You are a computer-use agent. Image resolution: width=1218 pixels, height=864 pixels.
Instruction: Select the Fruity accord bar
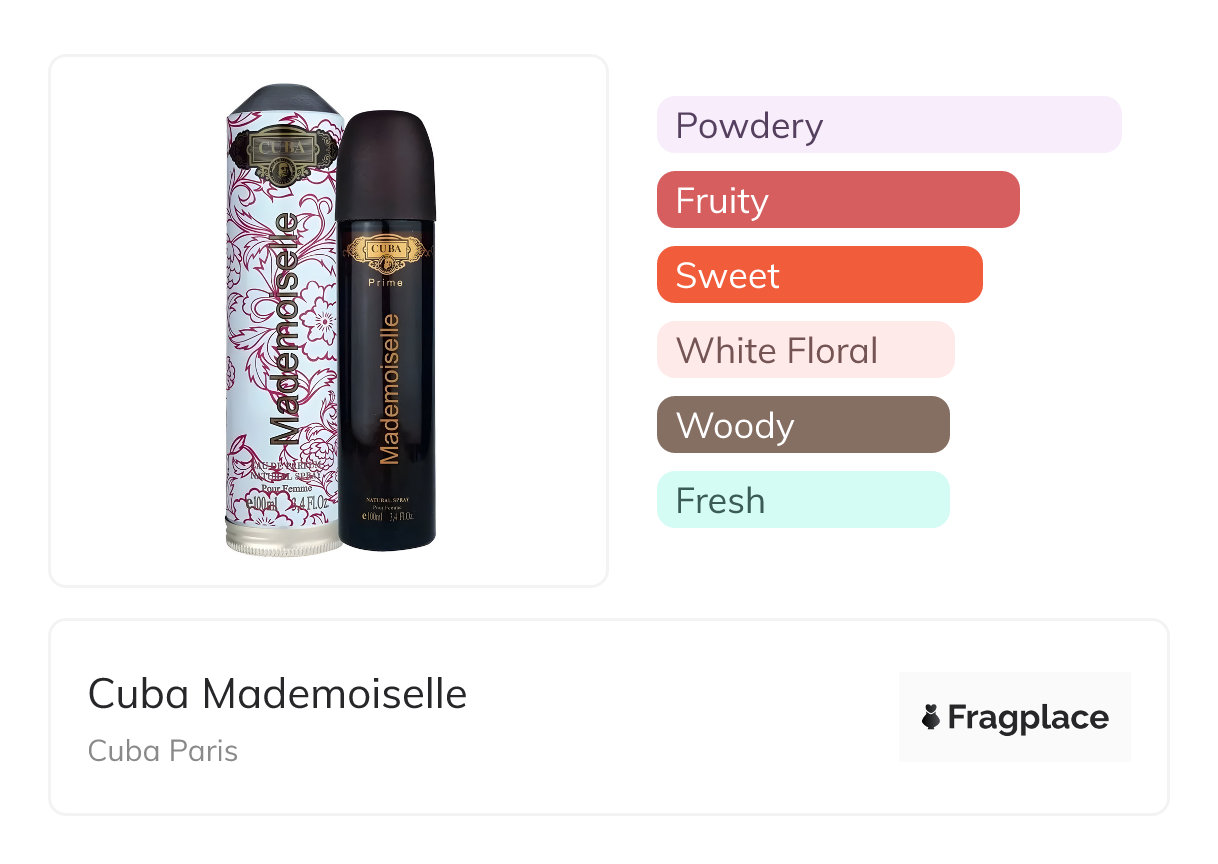tap(837, 200)
